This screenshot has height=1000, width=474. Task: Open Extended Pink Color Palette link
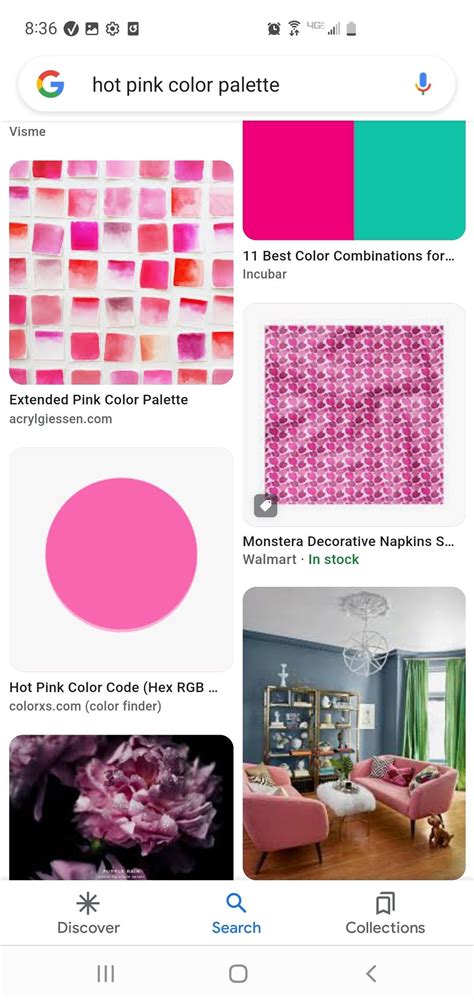point(98,400)
